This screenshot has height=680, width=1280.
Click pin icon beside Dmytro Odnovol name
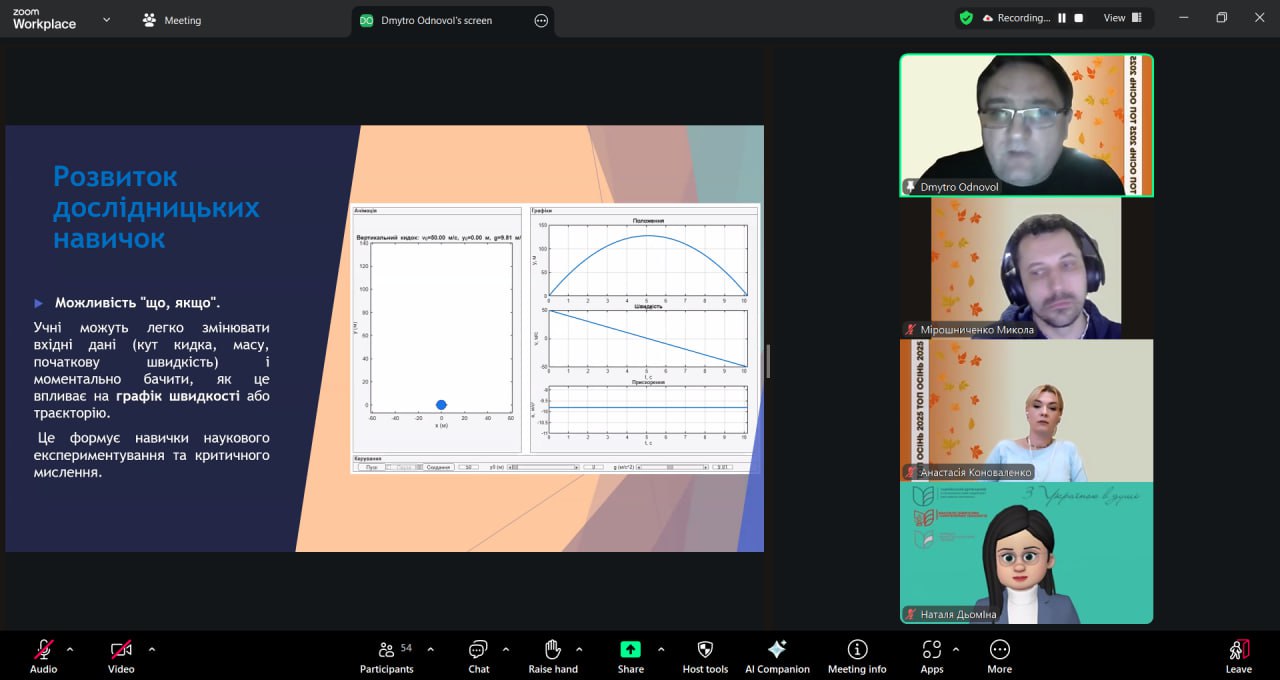(910, 187)
